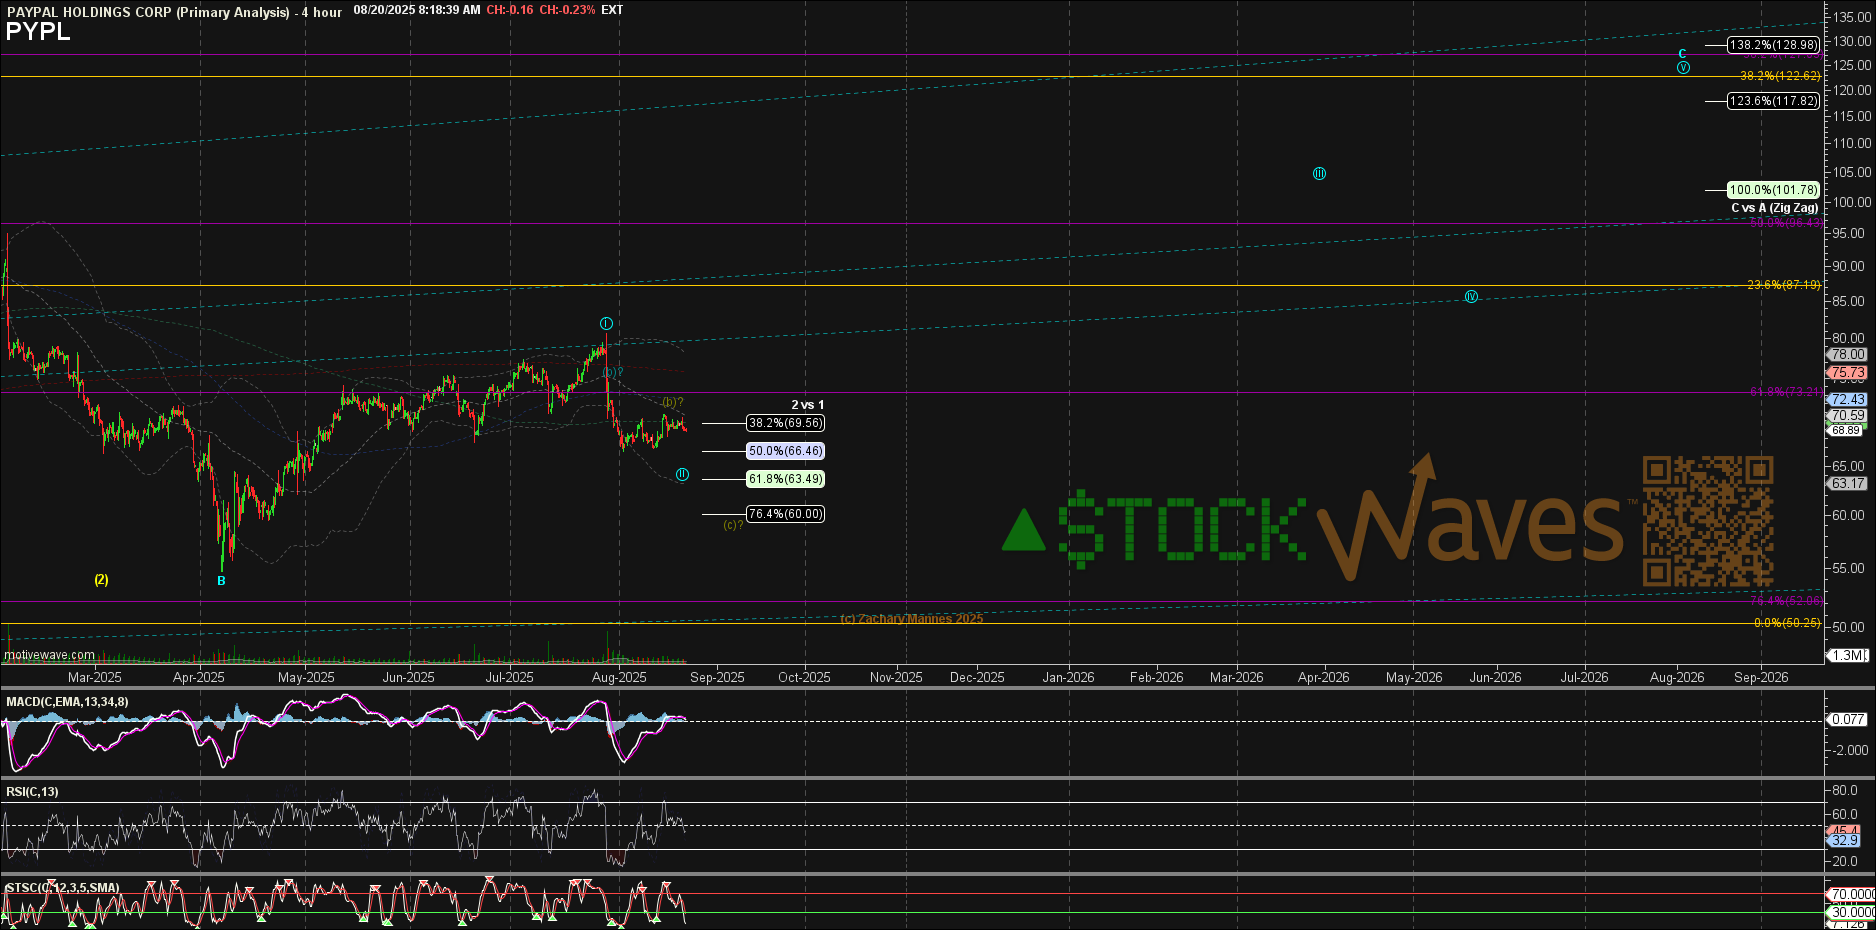Click the orange 0.0%(50.25) level label
Image resolution: width=1876 pixels, height=930 pixels.
1788,623
